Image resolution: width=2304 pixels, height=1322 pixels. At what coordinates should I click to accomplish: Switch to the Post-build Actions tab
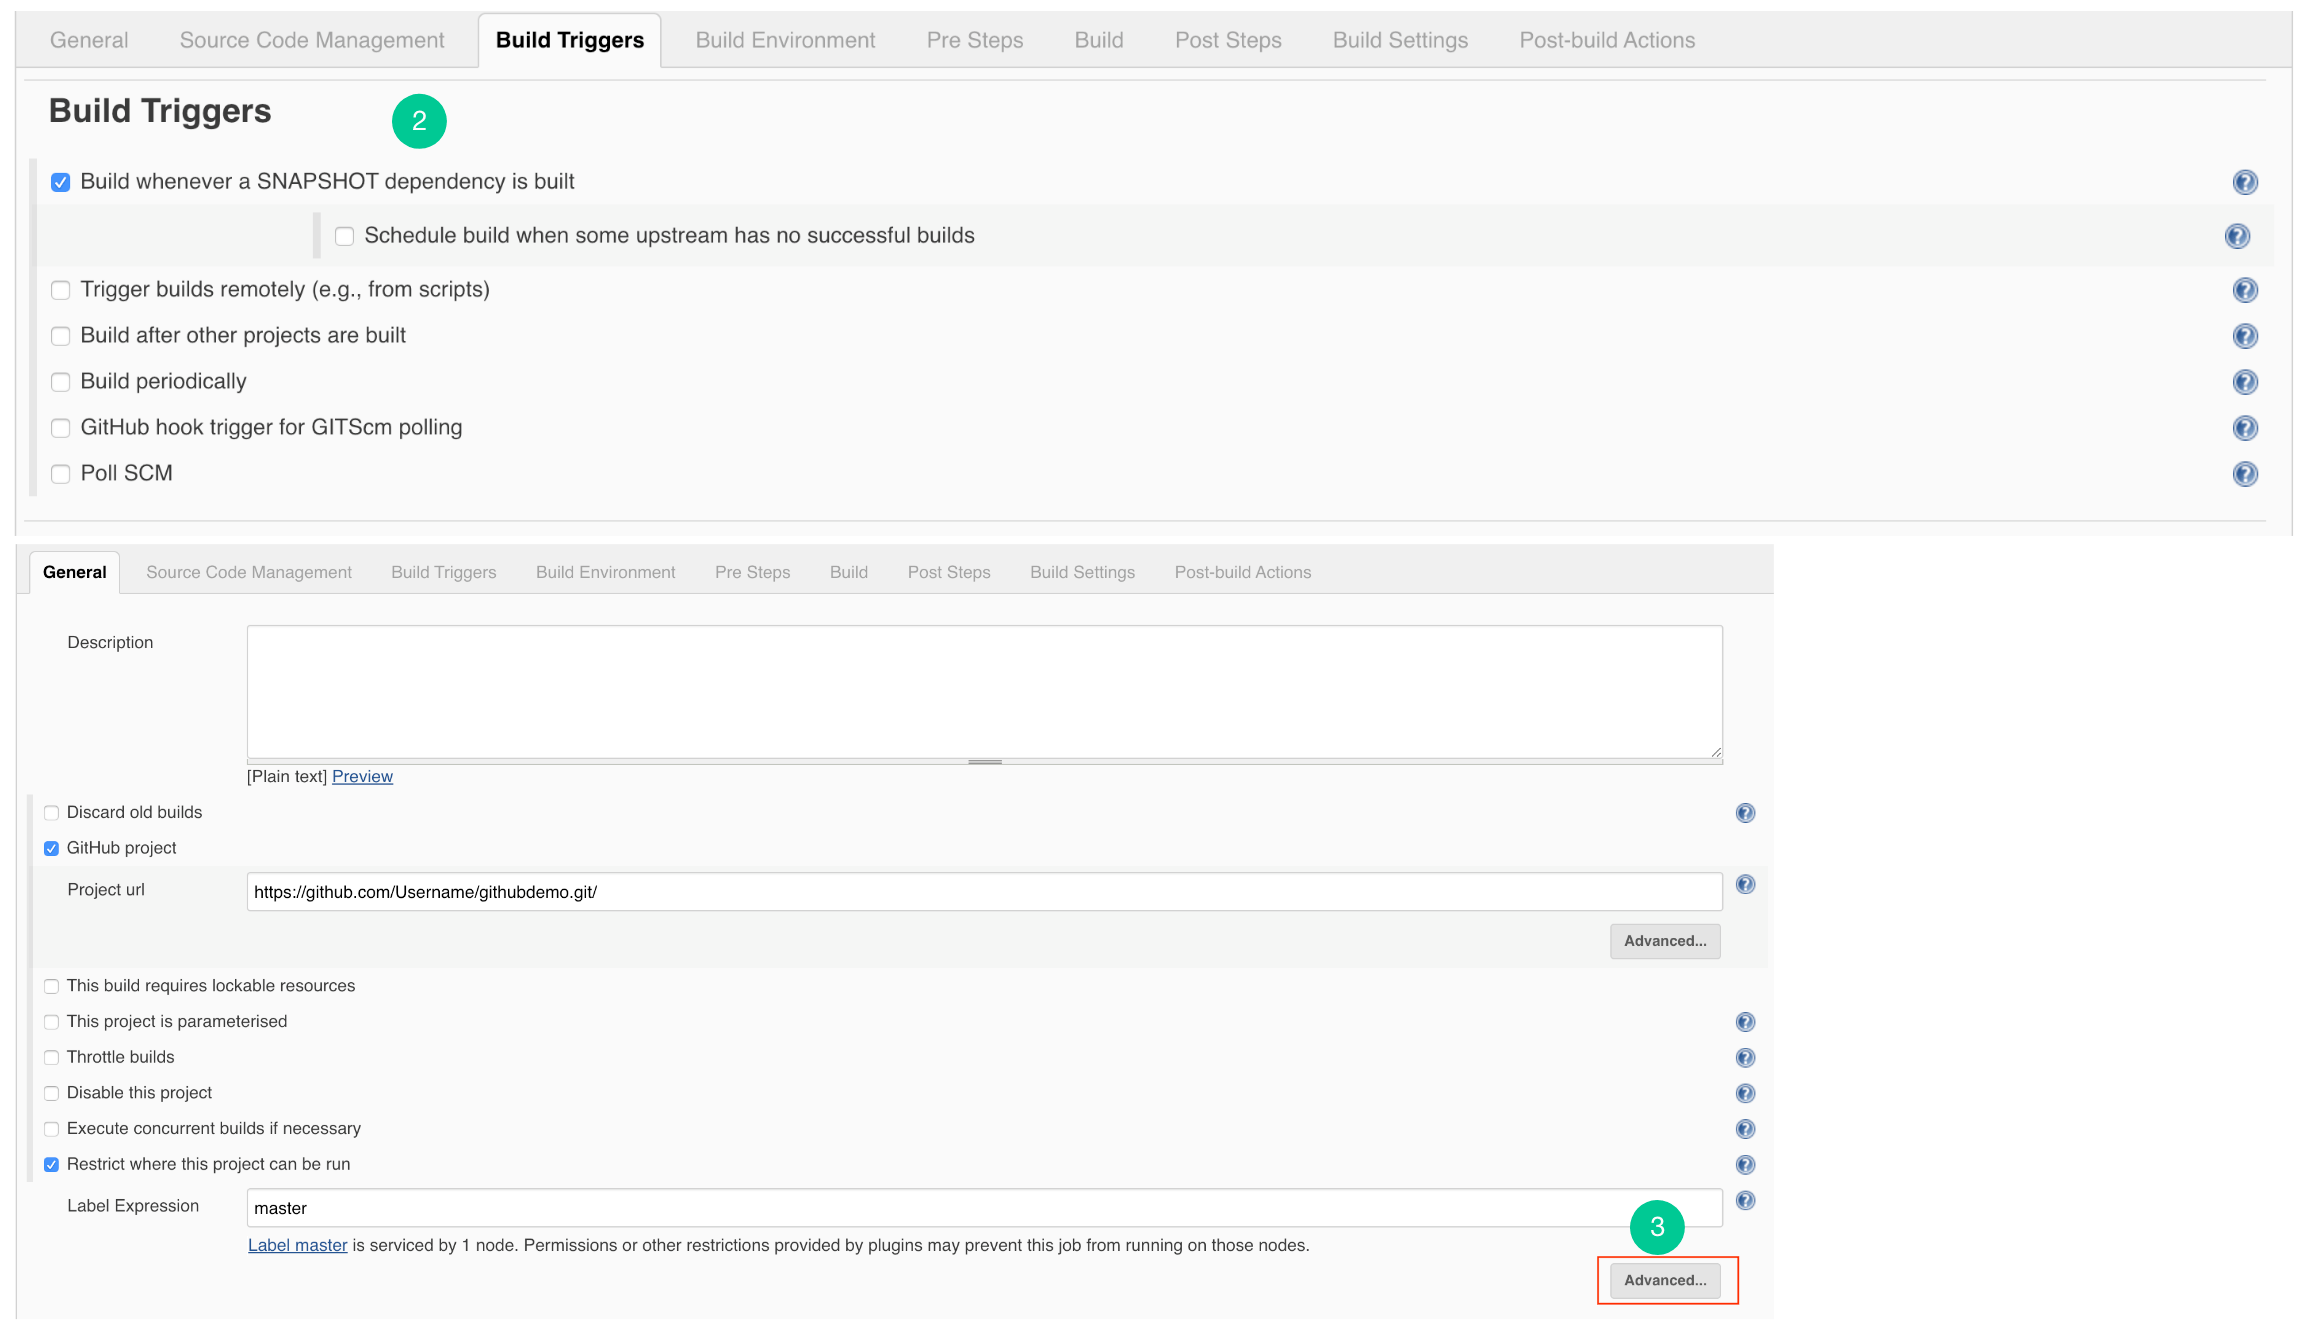point(1606,40)
